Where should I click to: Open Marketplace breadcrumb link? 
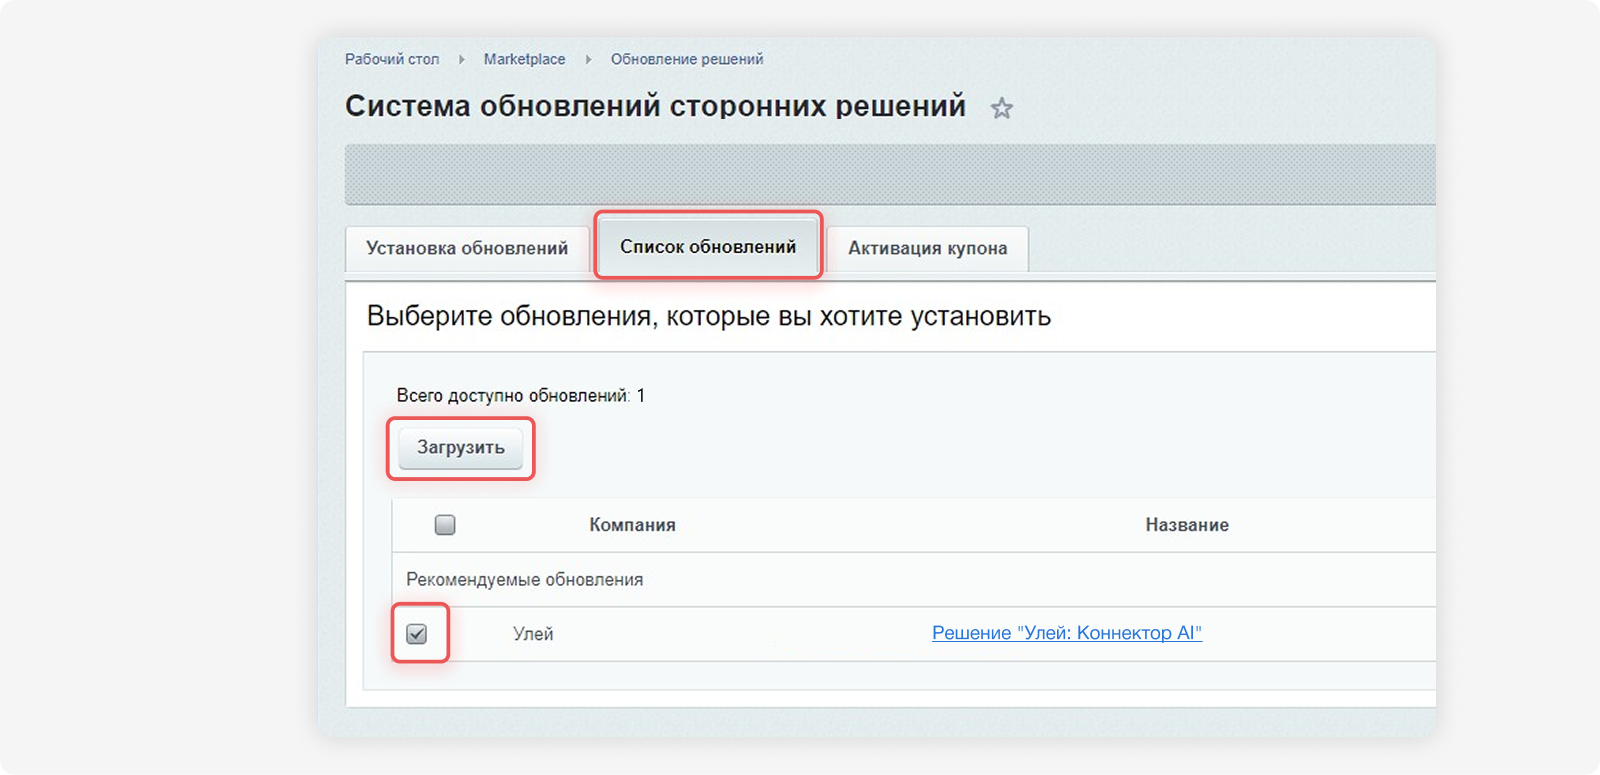524,59
